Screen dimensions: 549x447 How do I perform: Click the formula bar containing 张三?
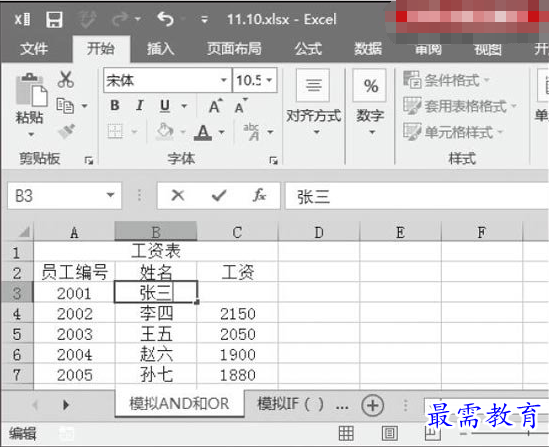click(417, 196)
